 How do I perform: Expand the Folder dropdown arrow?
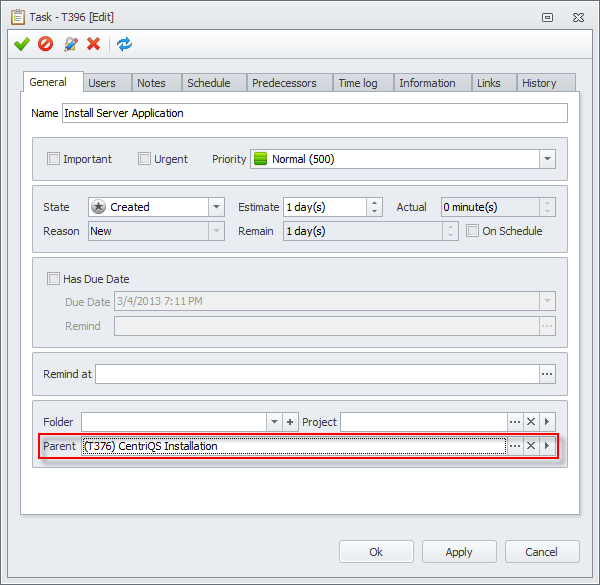pyautogui.click(x=274, y=422)
